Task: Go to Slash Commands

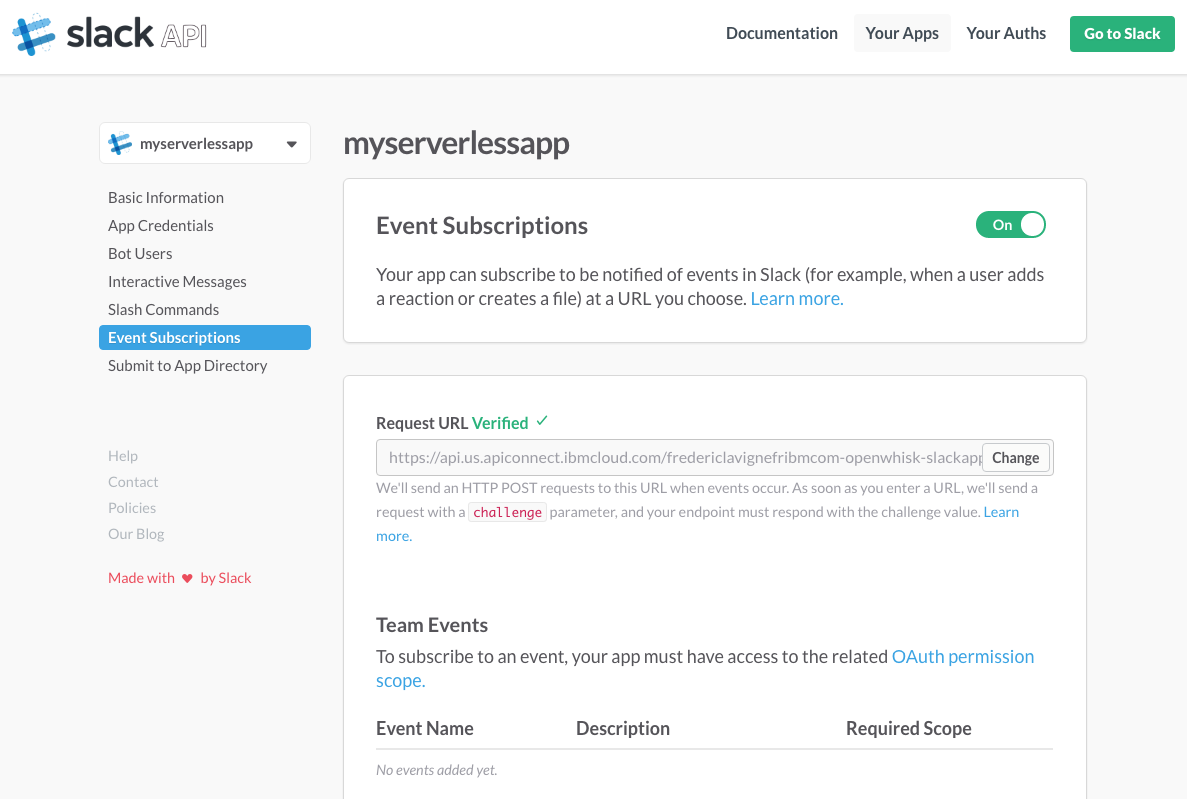Action: (x=164, y=310)
